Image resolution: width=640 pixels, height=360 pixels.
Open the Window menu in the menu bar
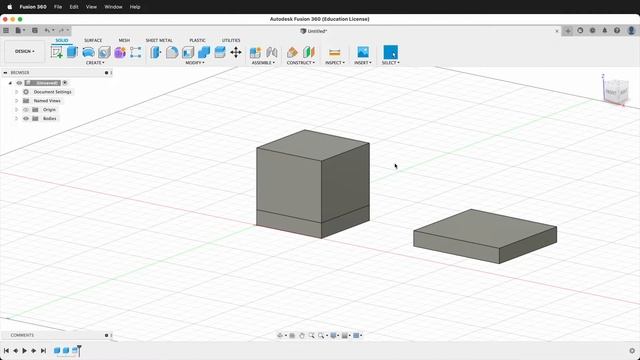[x=113, y=7]
